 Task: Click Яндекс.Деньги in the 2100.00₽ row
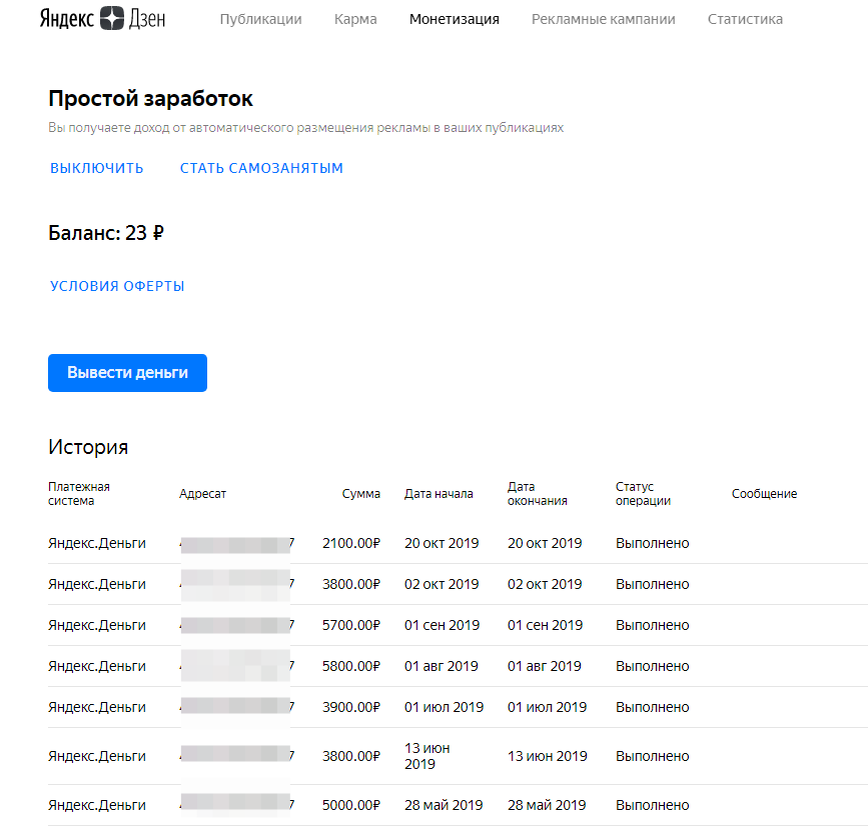pos(97,543)
